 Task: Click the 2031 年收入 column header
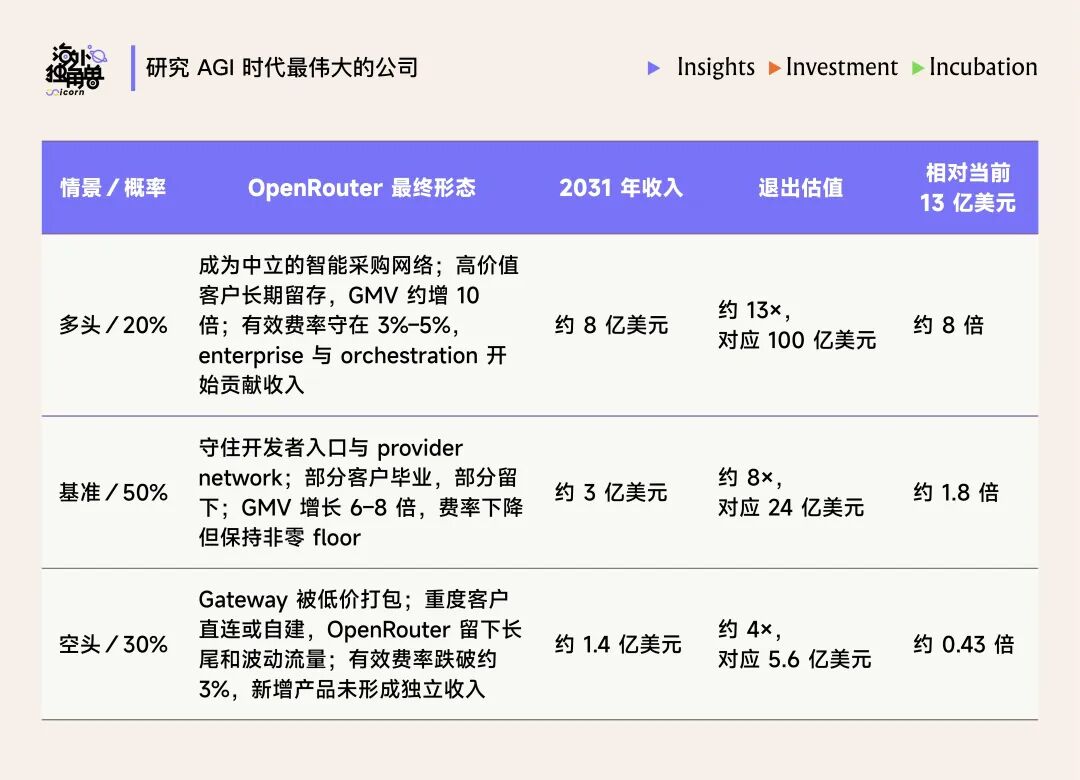pyautogui.click(x=621, y=187)
